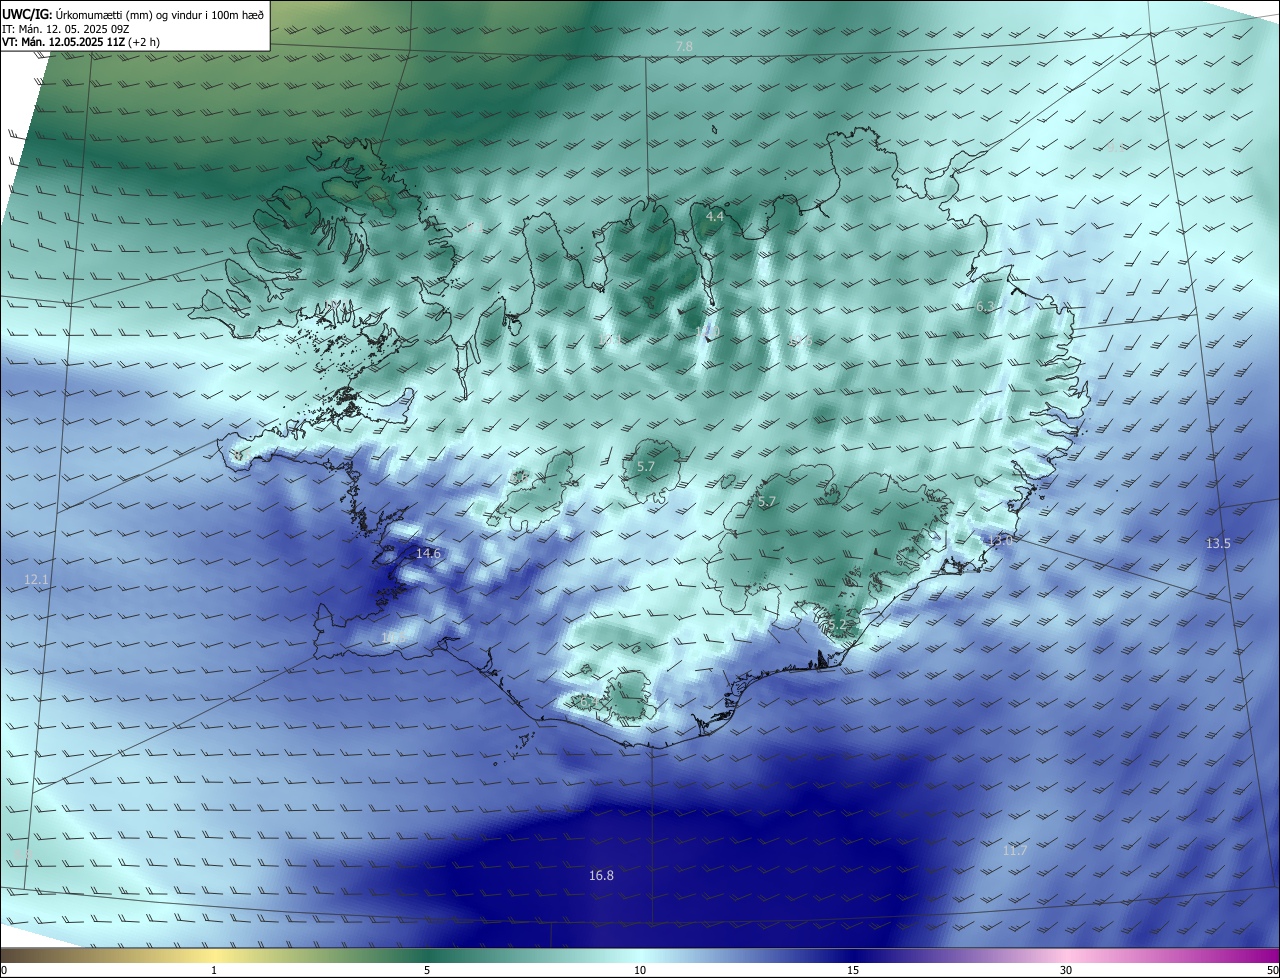Click the 30 tick on the color scale
The height and width of the screenshot is (978, 1280).
pos(1066,970)
